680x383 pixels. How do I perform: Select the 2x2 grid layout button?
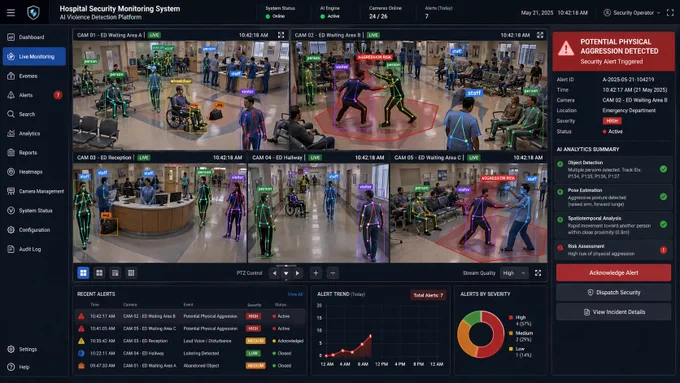point(83,273)
